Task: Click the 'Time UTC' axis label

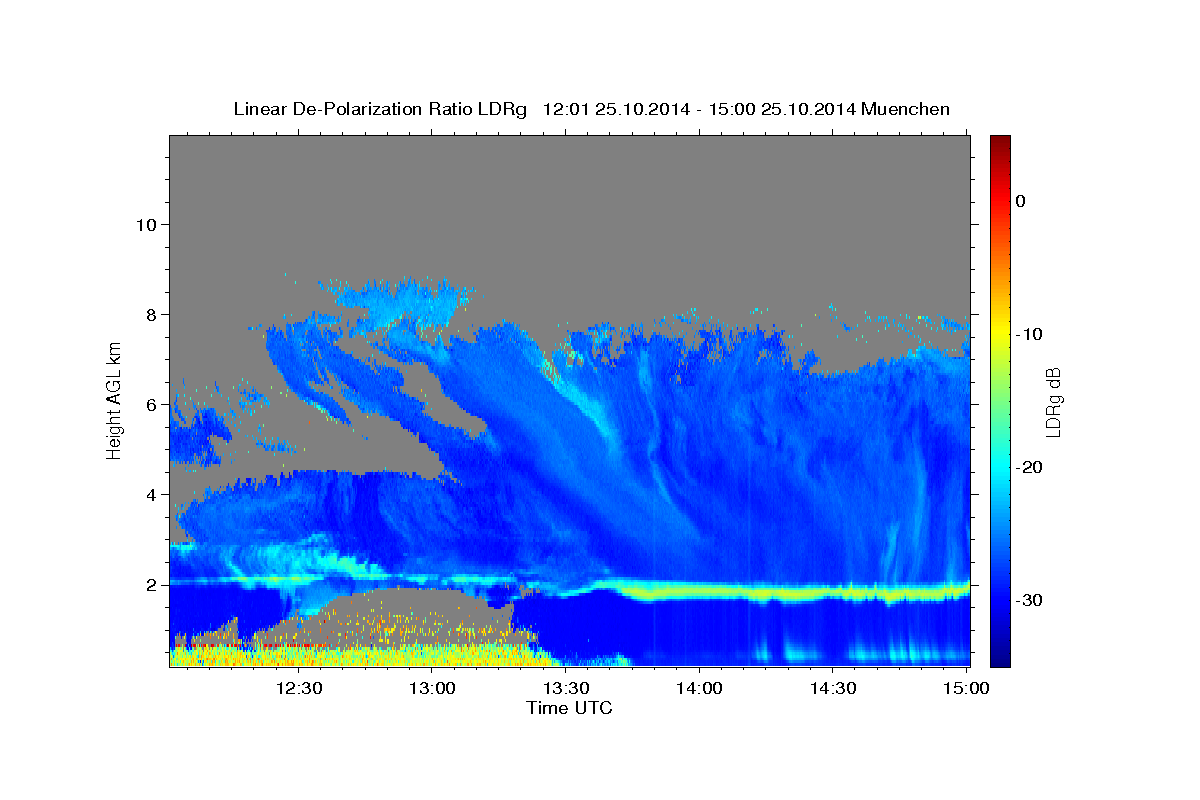Action: pos(569,708)
